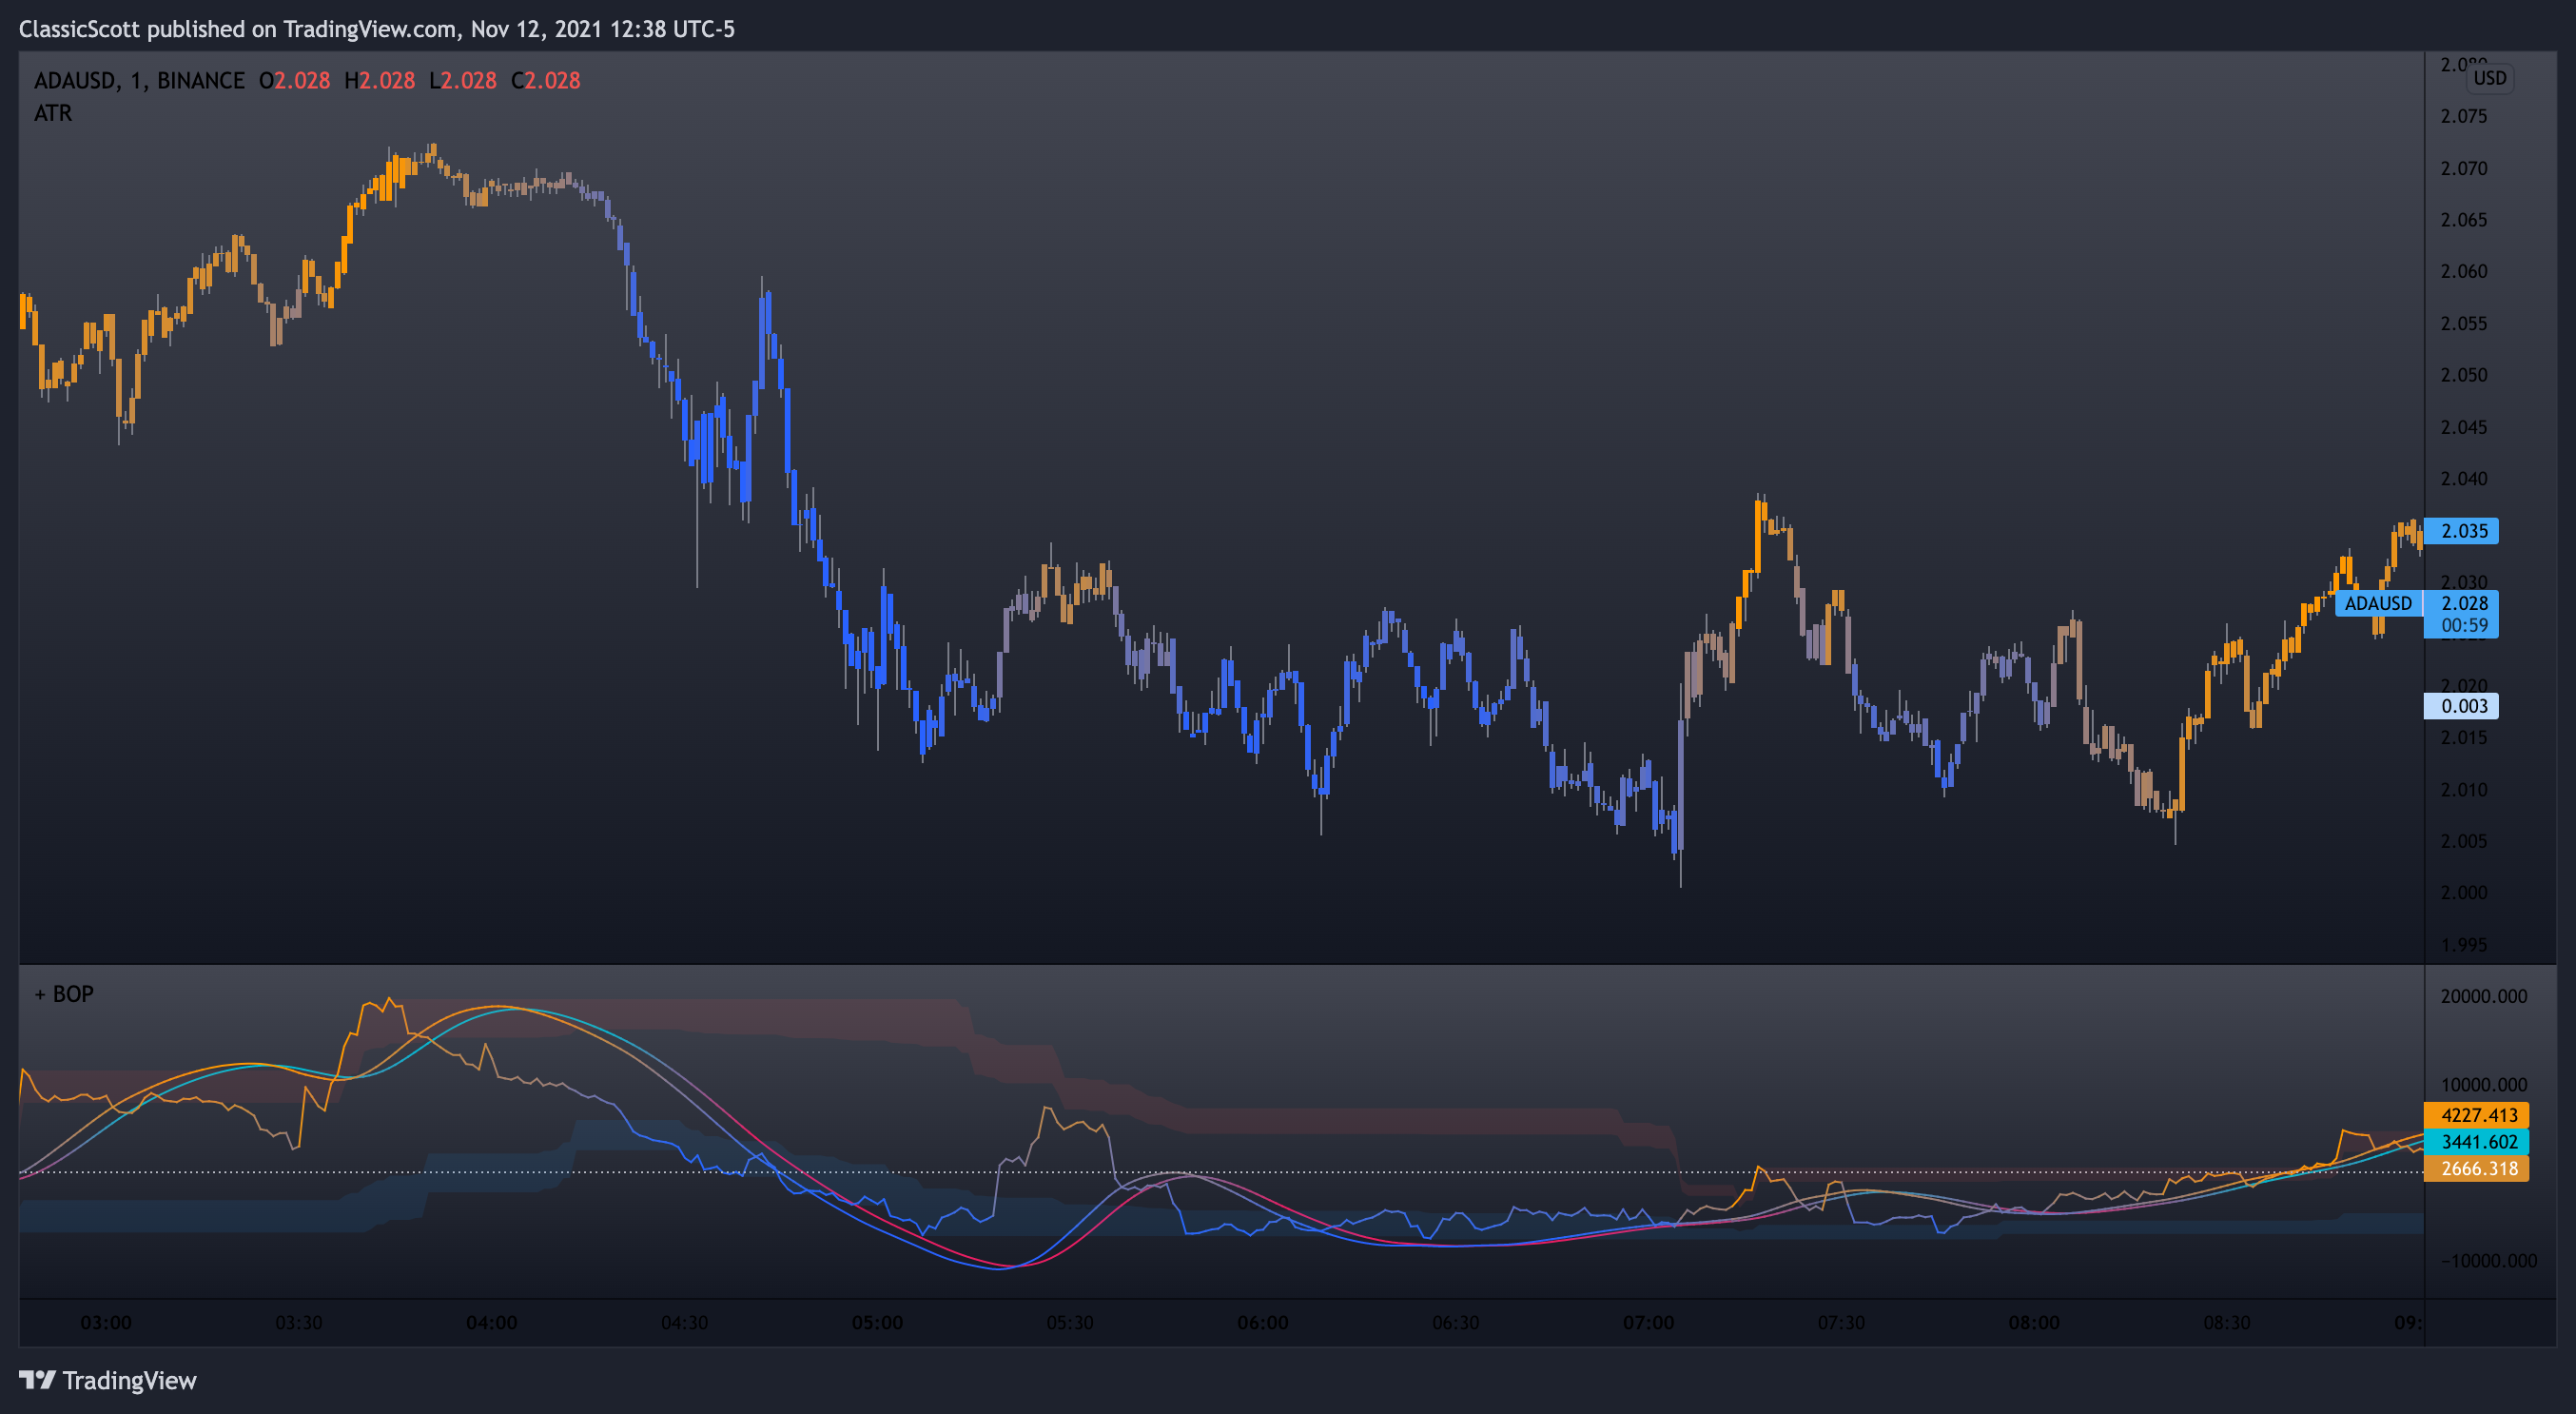Click the USD currency badge
Screen dimensions: 2576x1414
click(x=2489, y=78)
